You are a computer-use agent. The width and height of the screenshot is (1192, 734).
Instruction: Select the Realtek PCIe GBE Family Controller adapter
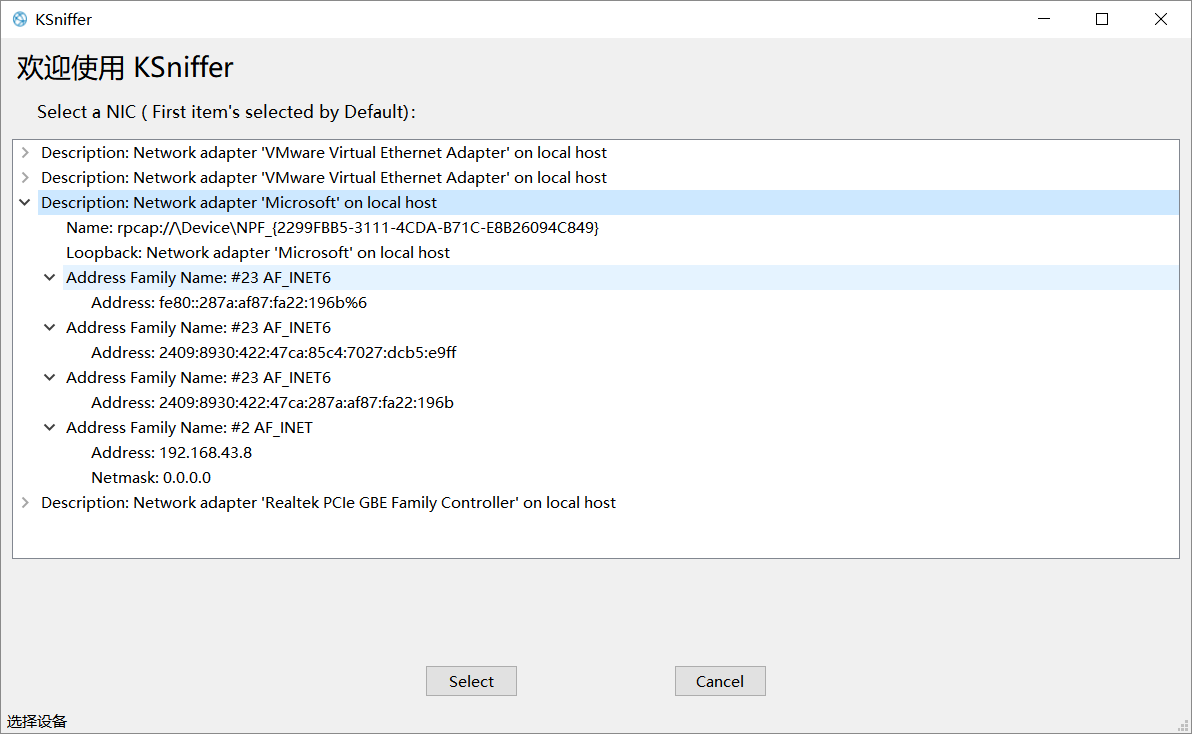click(x=328, y=503)
